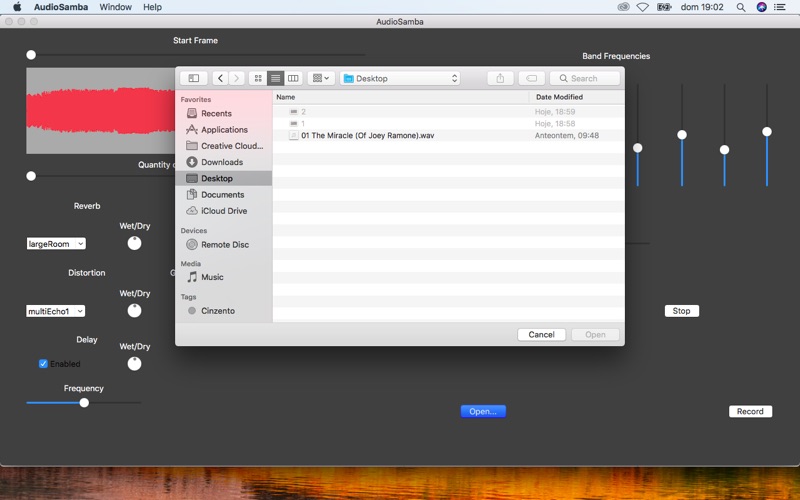Viewport: 800px width, 500px height.
Task: Click the Stop button
Action: click(x=682, y=311)
